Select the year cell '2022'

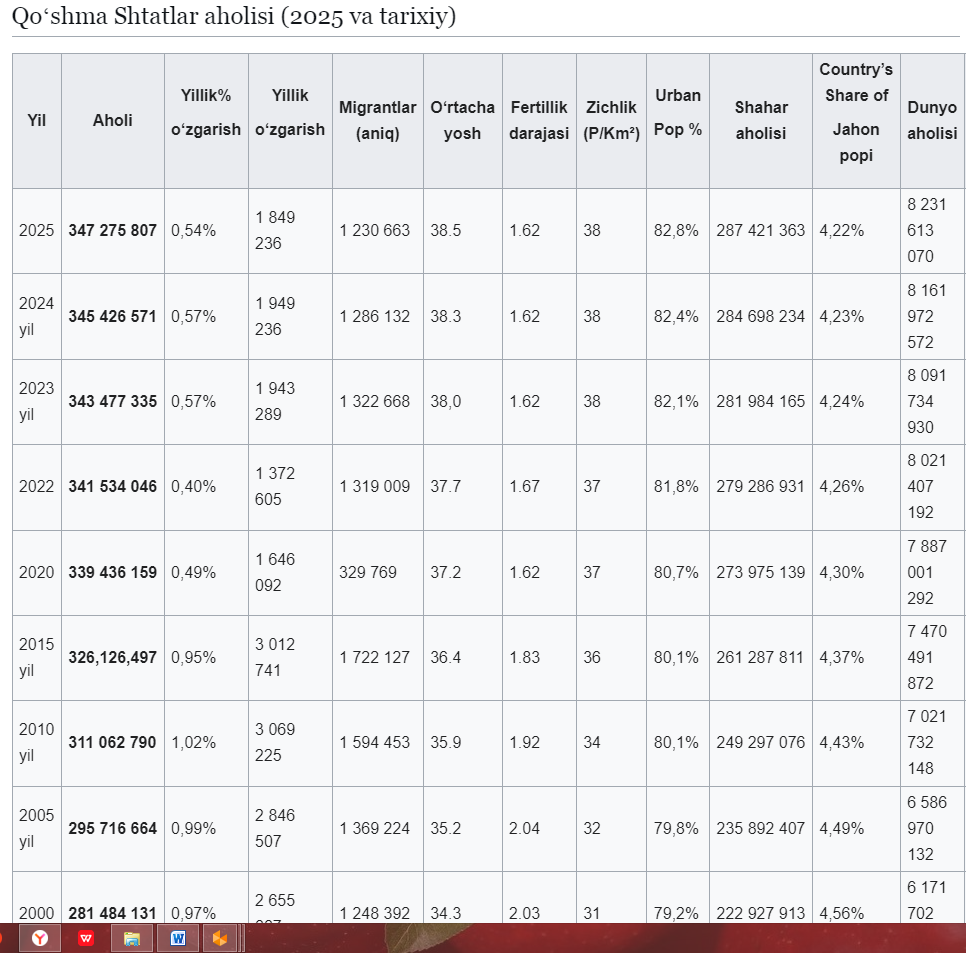pyautogui.click(x=36, y=487)
